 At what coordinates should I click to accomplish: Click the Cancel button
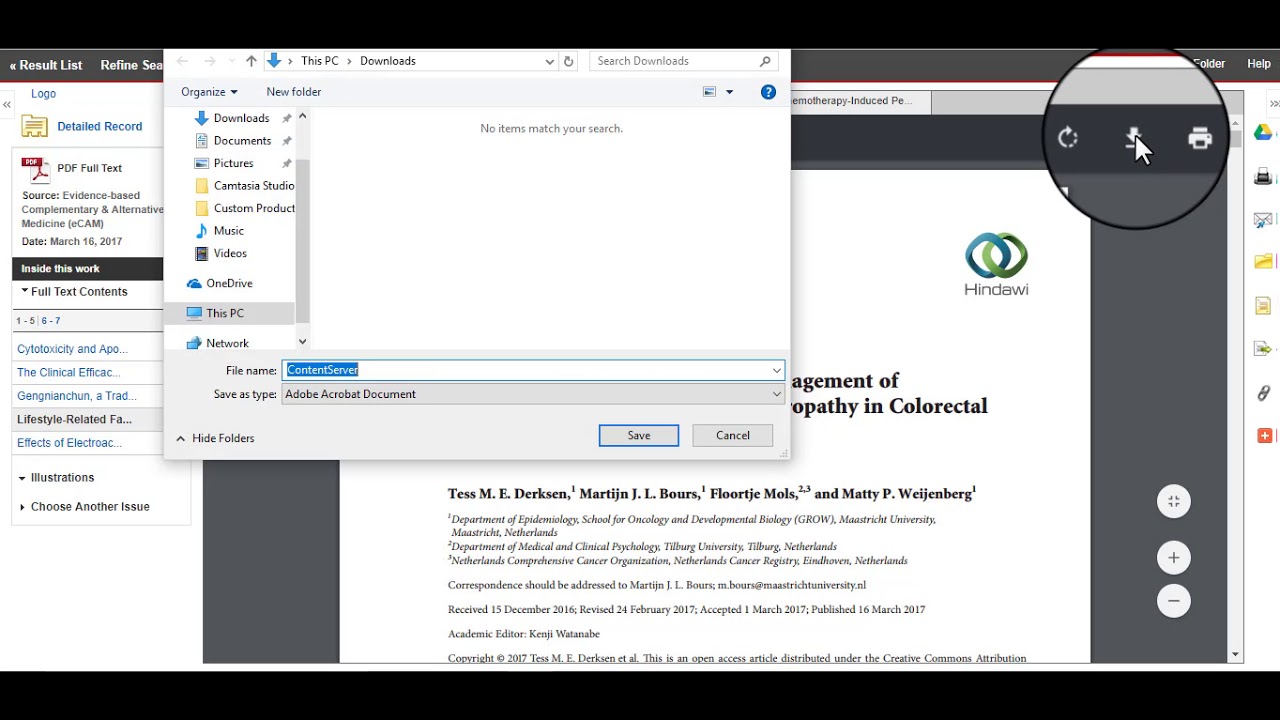pyautogui.click(x=733, y=435)
